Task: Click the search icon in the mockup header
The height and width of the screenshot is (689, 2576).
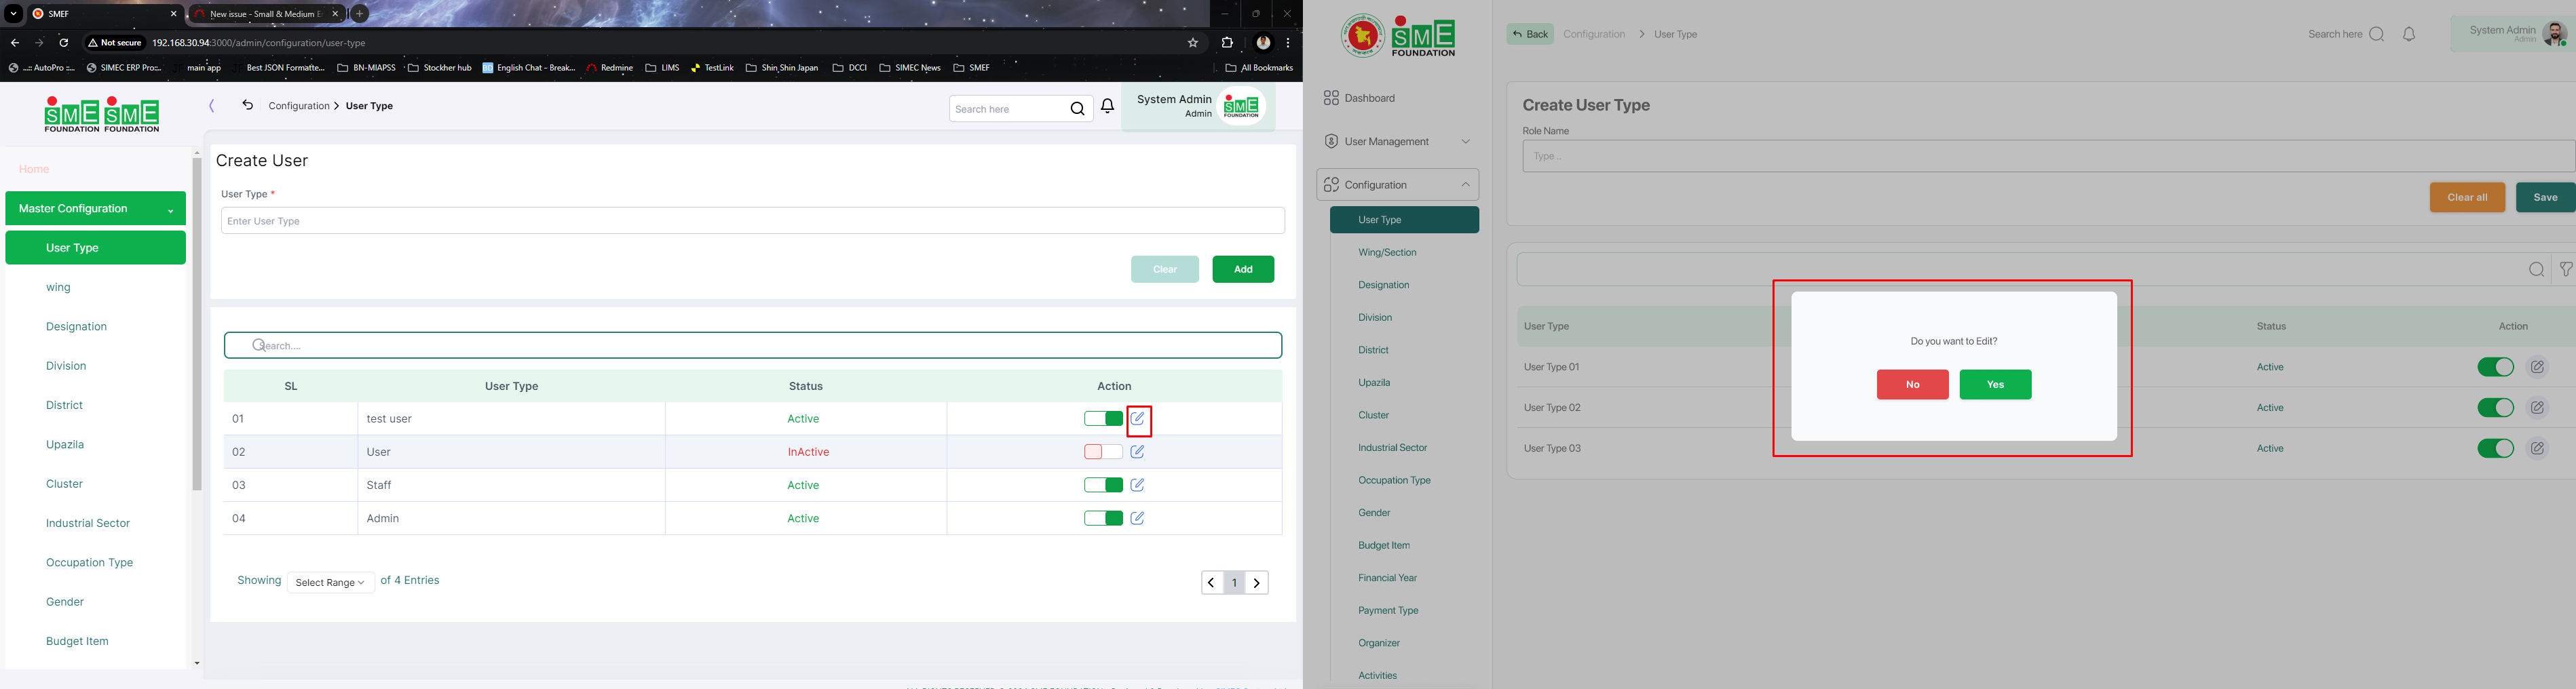Action: pyautogui.click(x=2377, y=34)
